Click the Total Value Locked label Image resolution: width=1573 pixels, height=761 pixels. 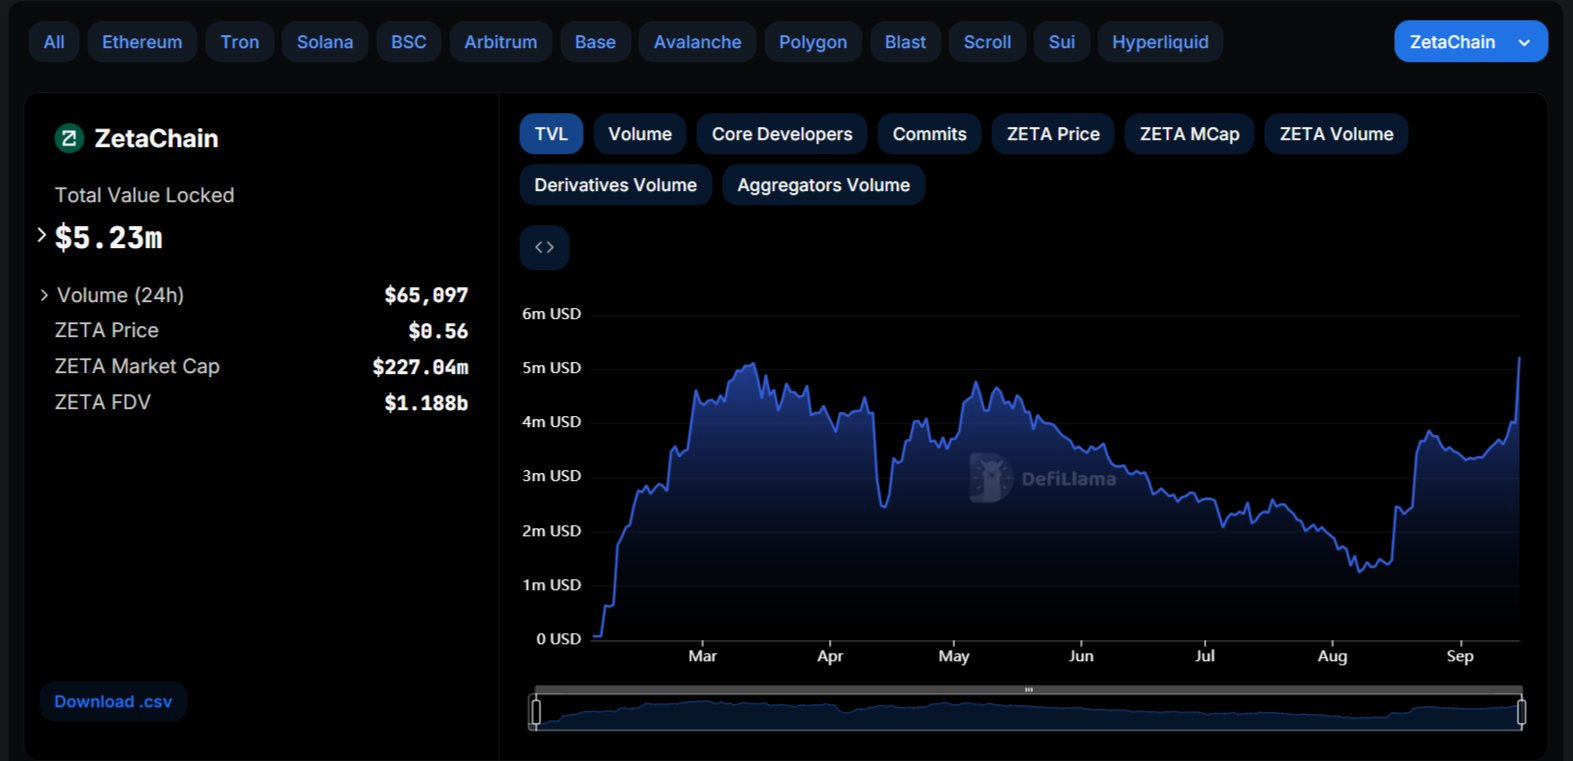point(144,195)
